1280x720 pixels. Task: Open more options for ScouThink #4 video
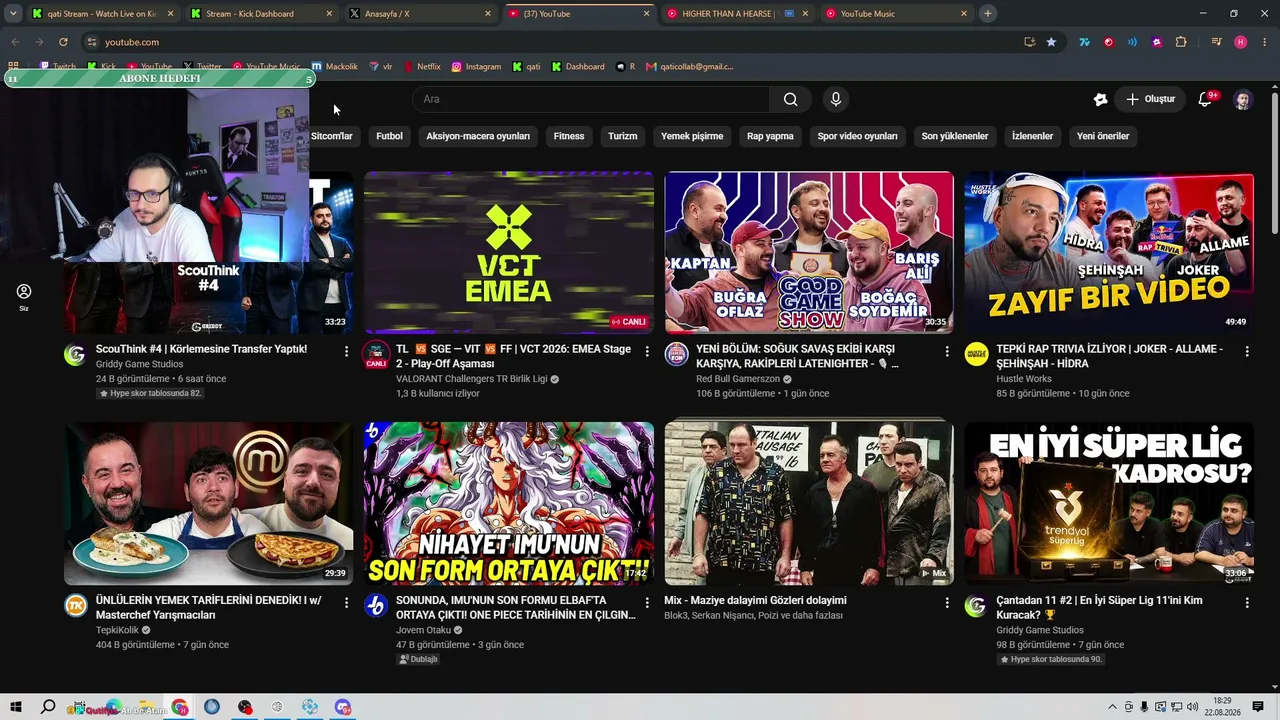(x=346, y=352)
